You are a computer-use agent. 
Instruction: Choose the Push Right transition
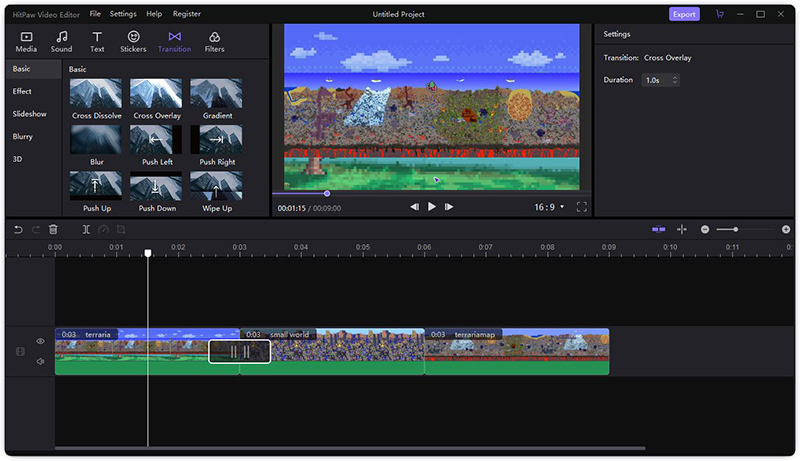point(216,145)
